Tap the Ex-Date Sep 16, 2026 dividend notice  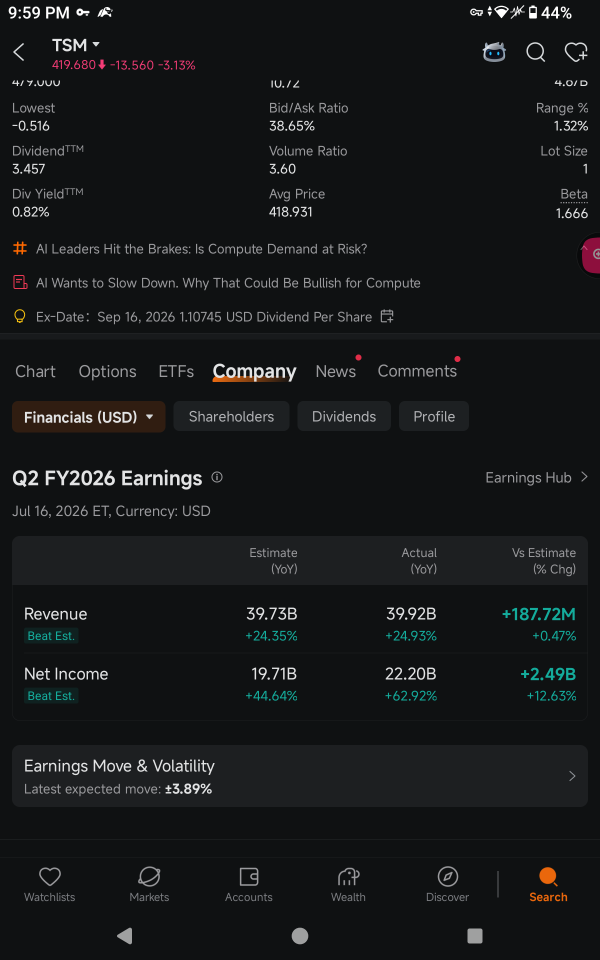coord(204,317)
